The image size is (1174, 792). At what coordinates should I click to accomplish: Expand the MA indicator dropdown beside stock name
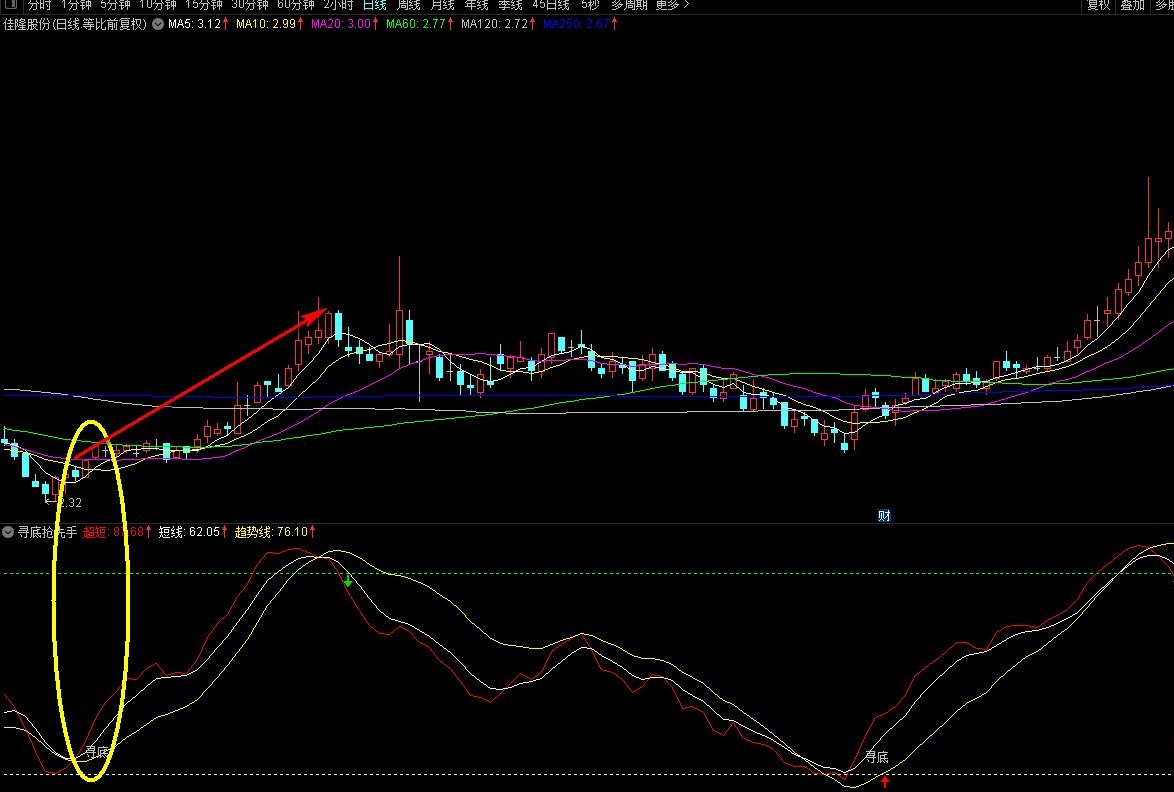tap(158, 23)
